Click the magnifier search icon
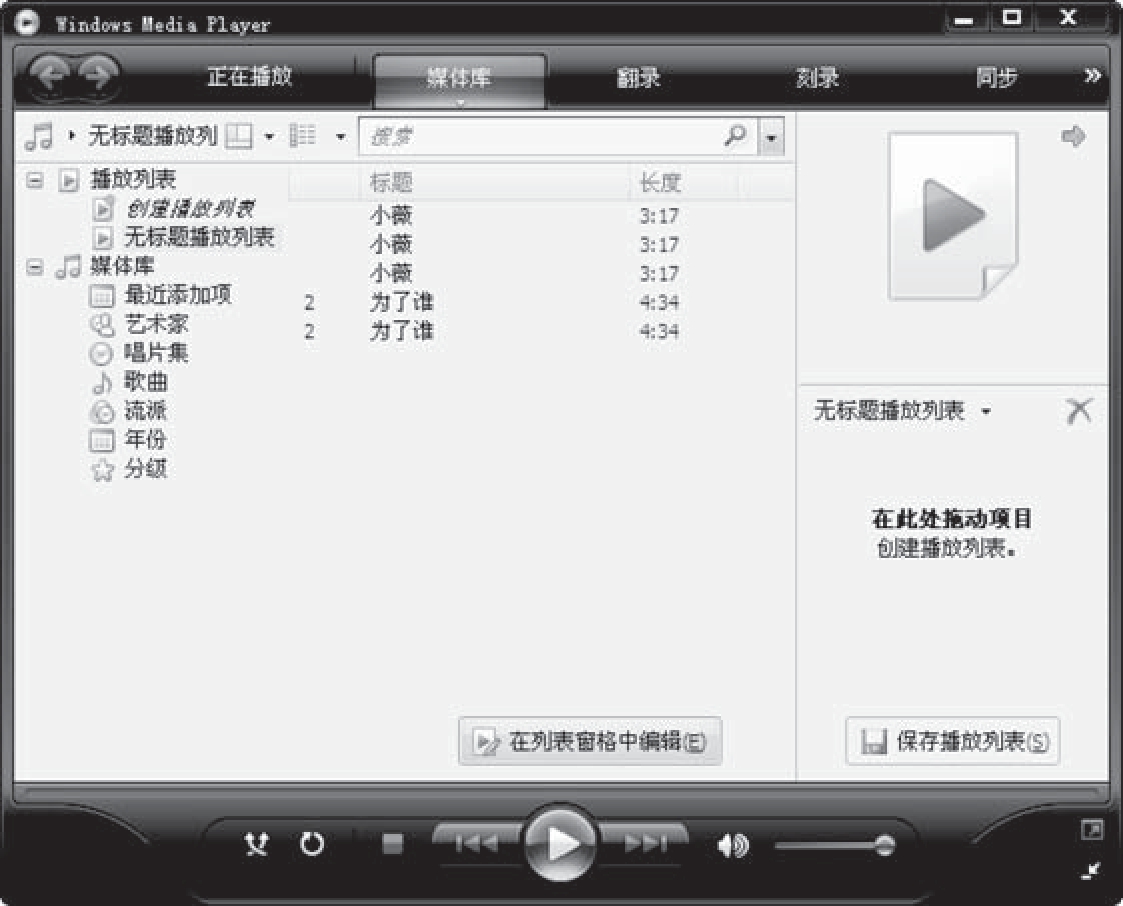This screenshot has height=906, width=1123. [736, 135]
